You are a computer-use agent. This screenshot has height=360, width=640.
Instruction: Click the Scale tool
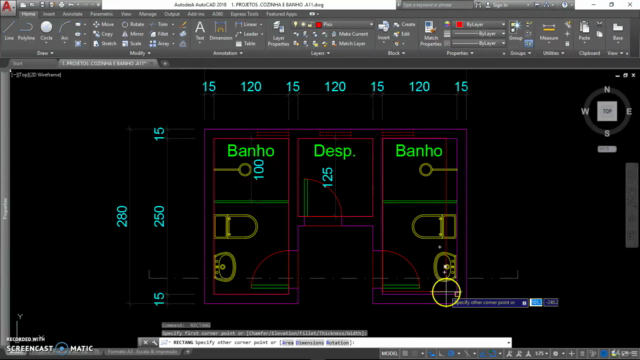tap(131, 44)
